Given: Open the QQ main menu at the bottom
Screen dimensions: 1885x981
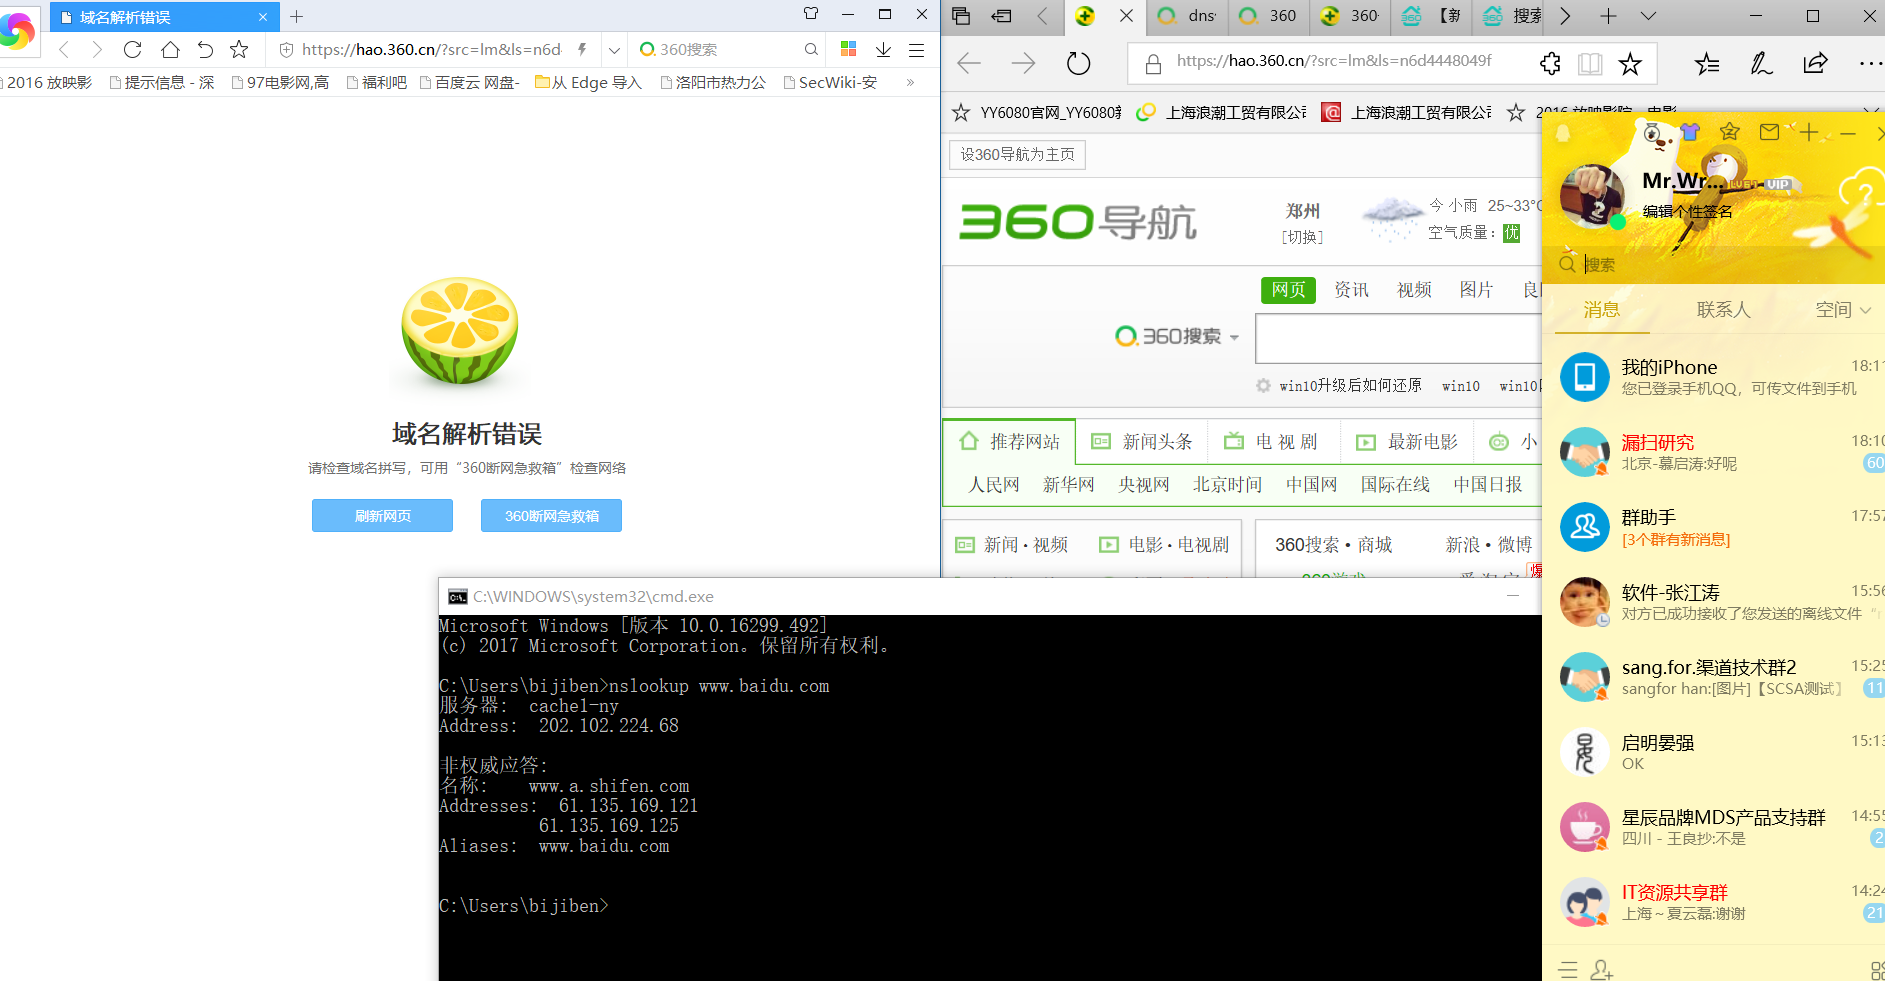Looking at the screenshot, I should 1568,969.
